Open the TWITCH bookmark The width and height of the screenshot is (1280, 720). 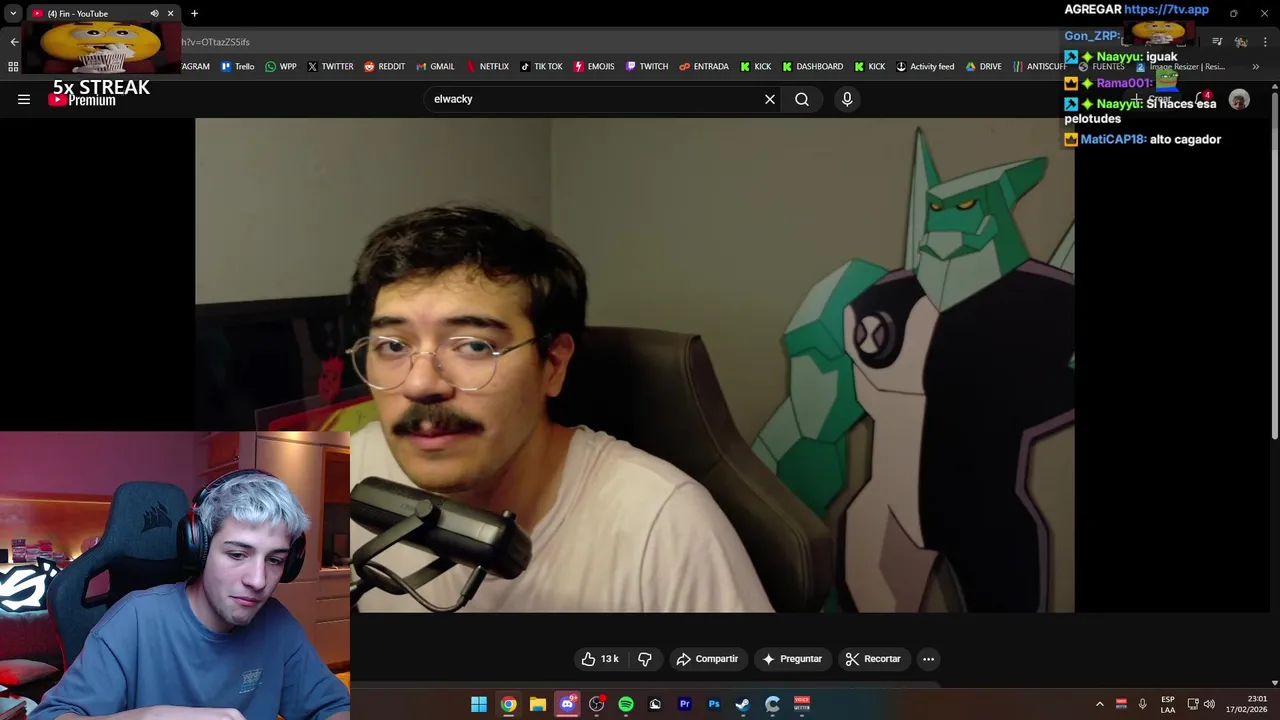[x=647, y=67]
